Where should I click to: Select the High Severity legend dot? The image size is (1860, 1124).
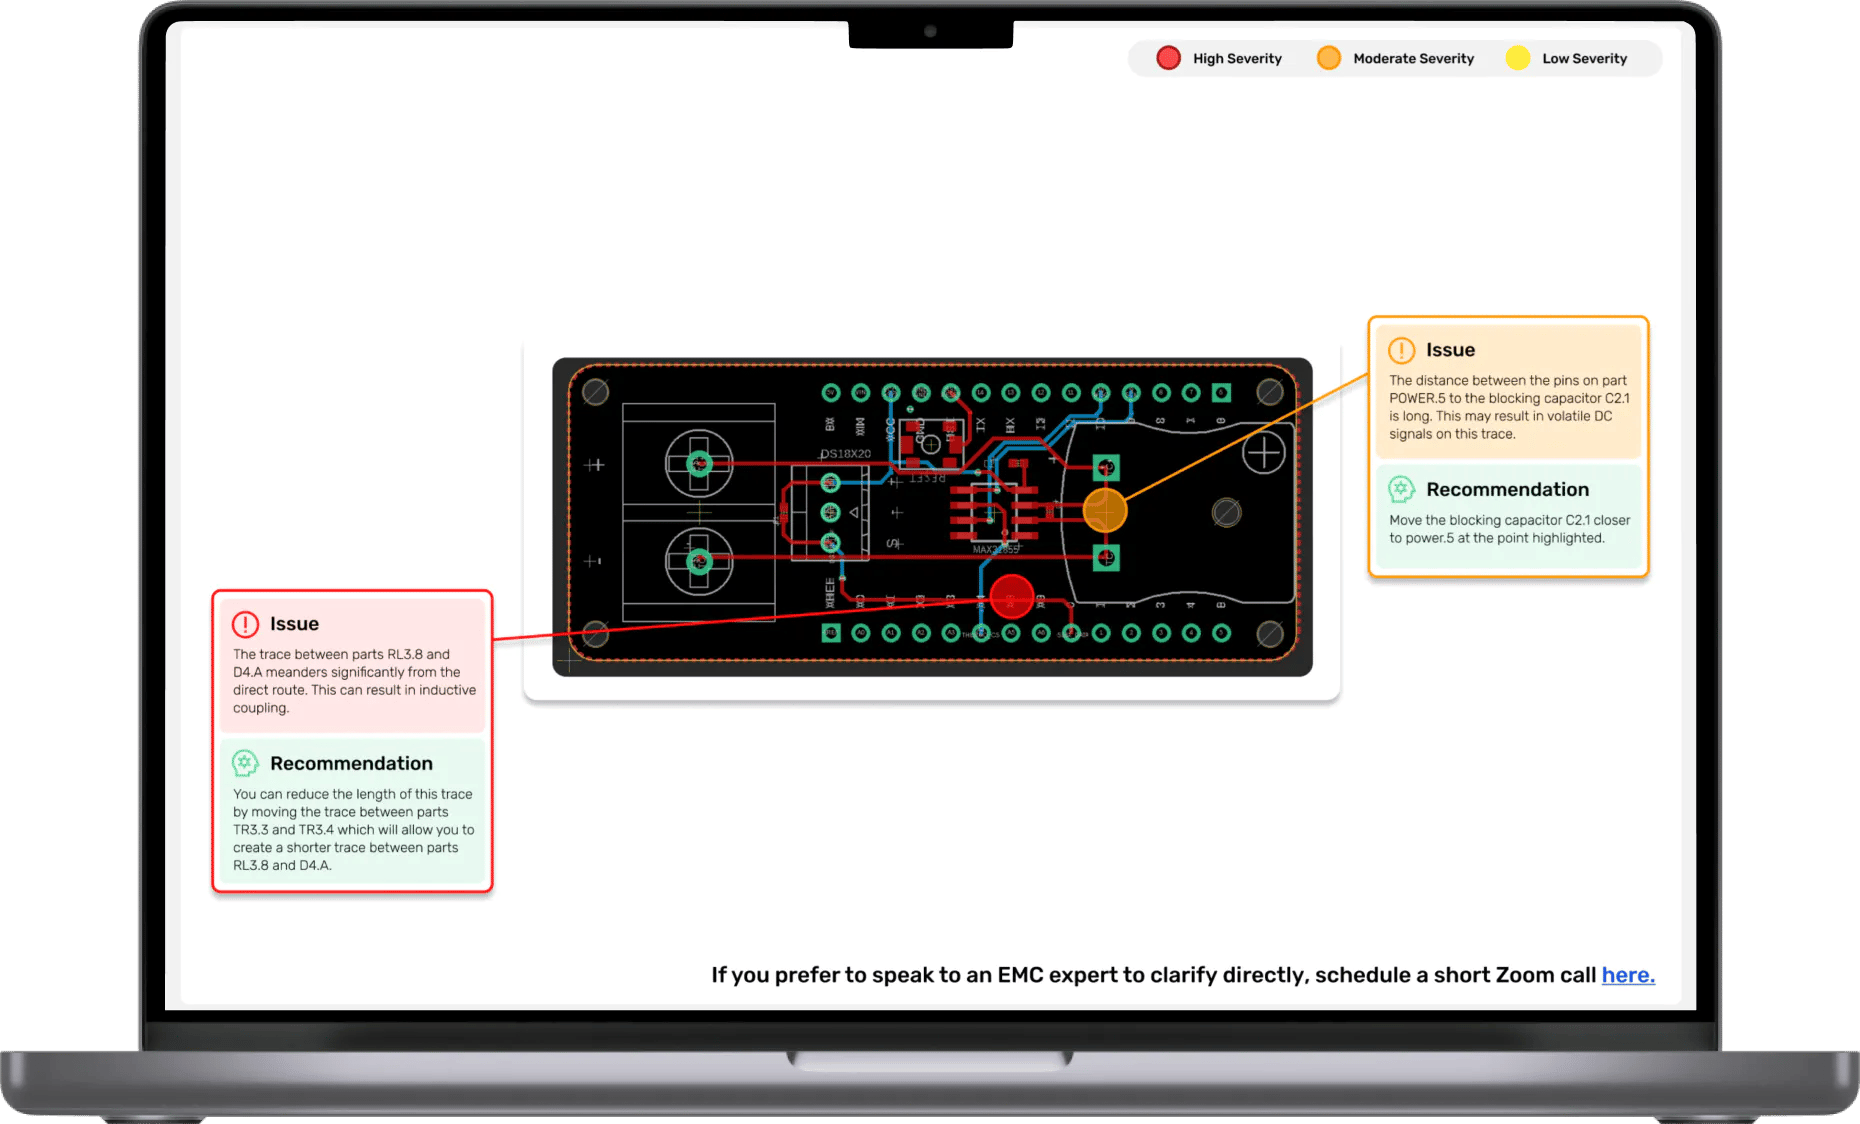click(1168, 58)
